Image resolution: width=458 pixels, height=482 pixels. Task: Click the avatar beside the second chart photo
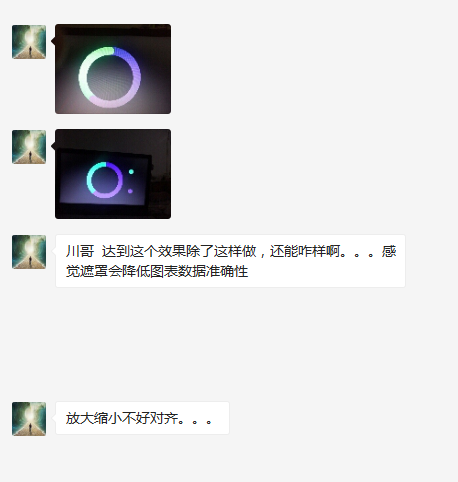point(29,147)
